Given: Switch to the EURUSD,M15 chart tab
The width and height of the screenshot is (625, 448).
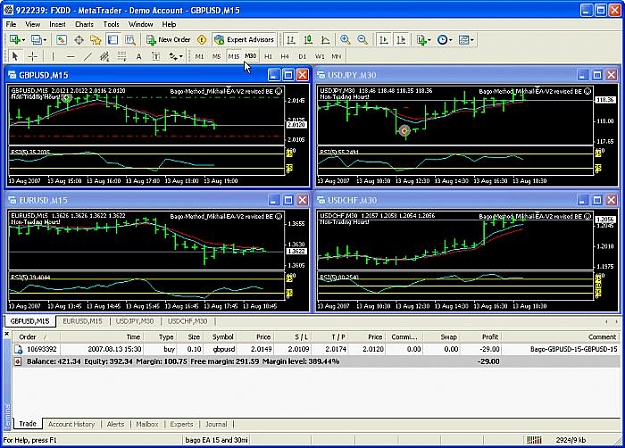Looking at the screenshot, I should (x=83, y=321).
